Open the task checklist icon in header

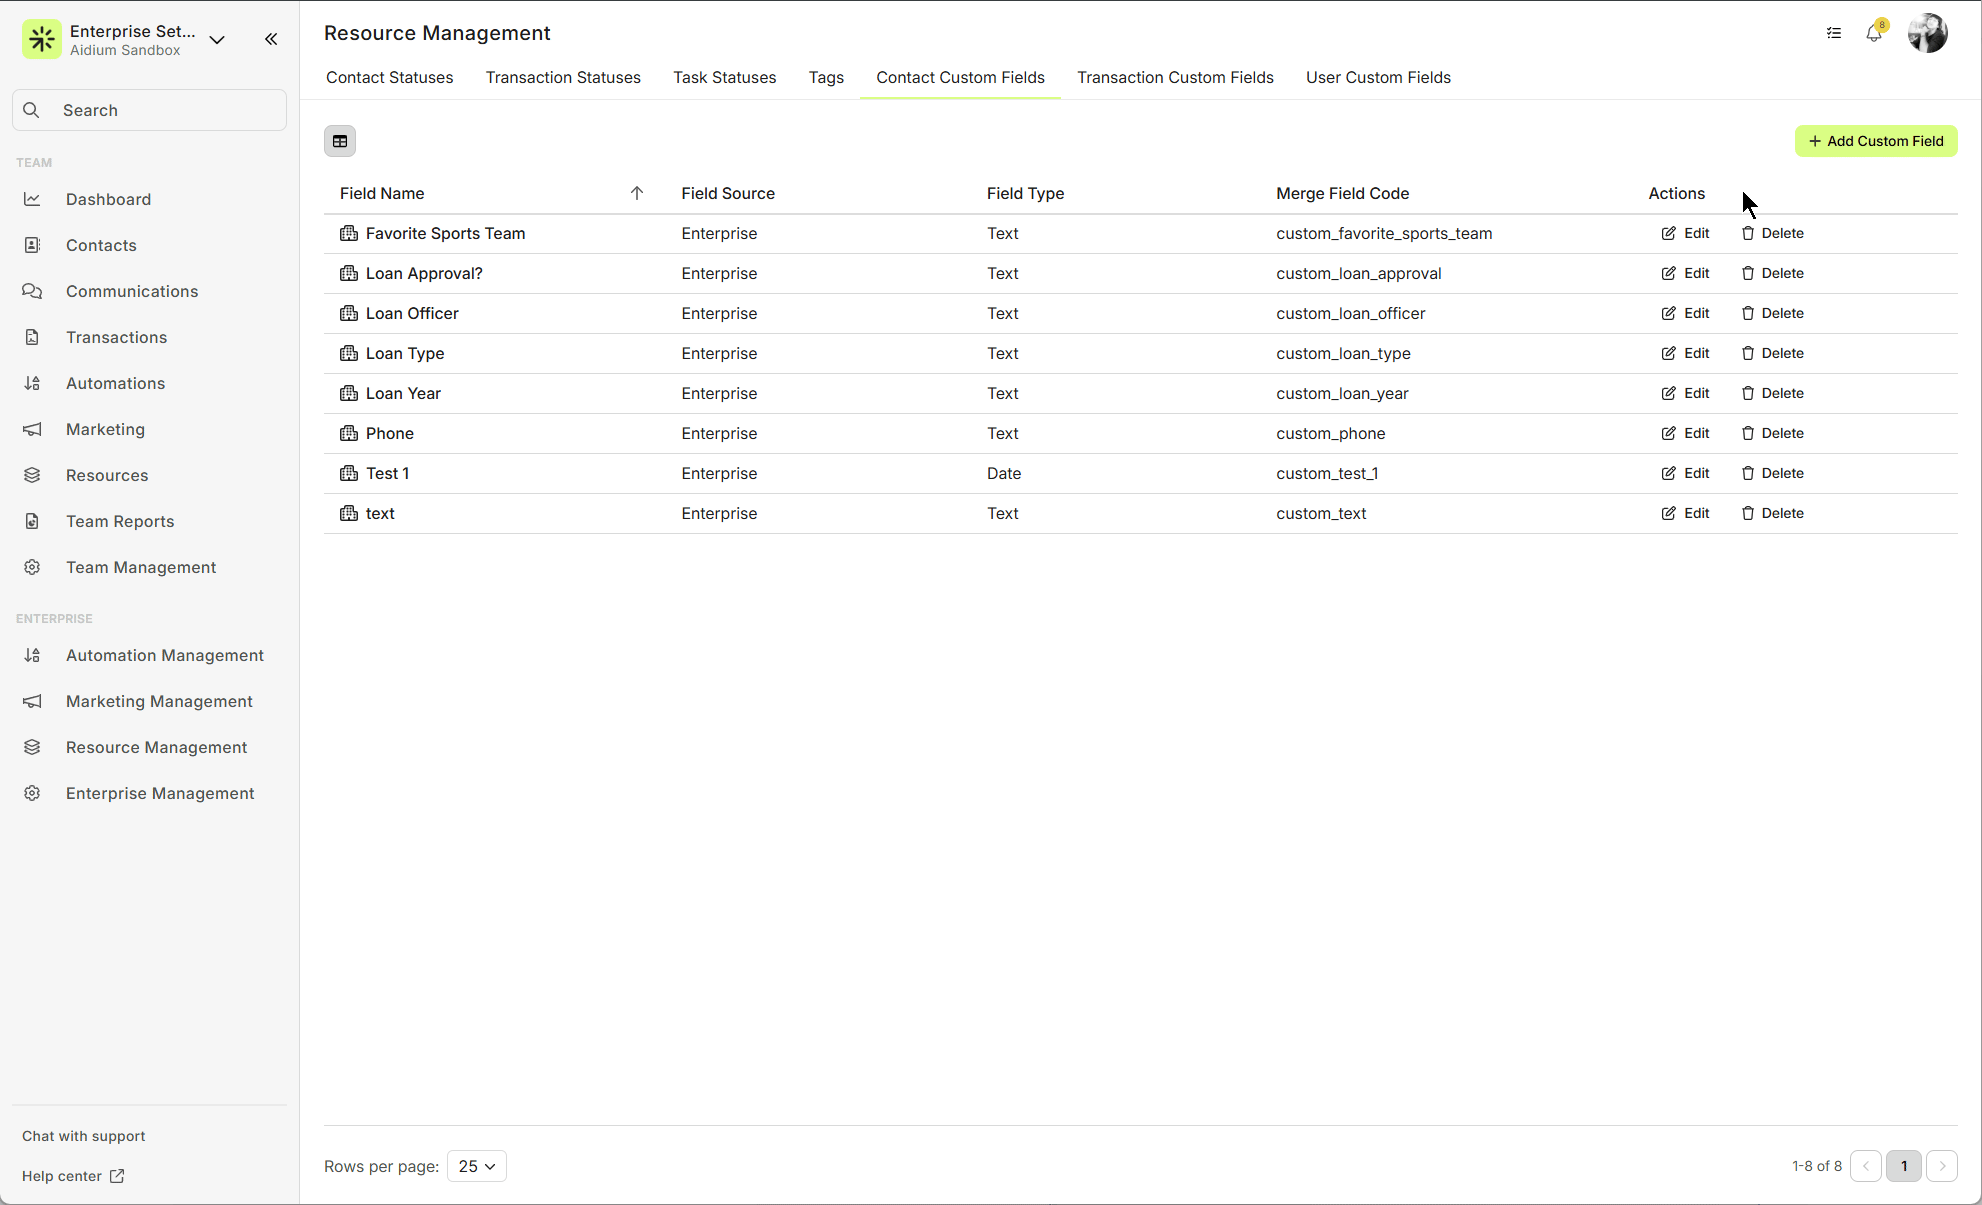[x=1834, y=33]
